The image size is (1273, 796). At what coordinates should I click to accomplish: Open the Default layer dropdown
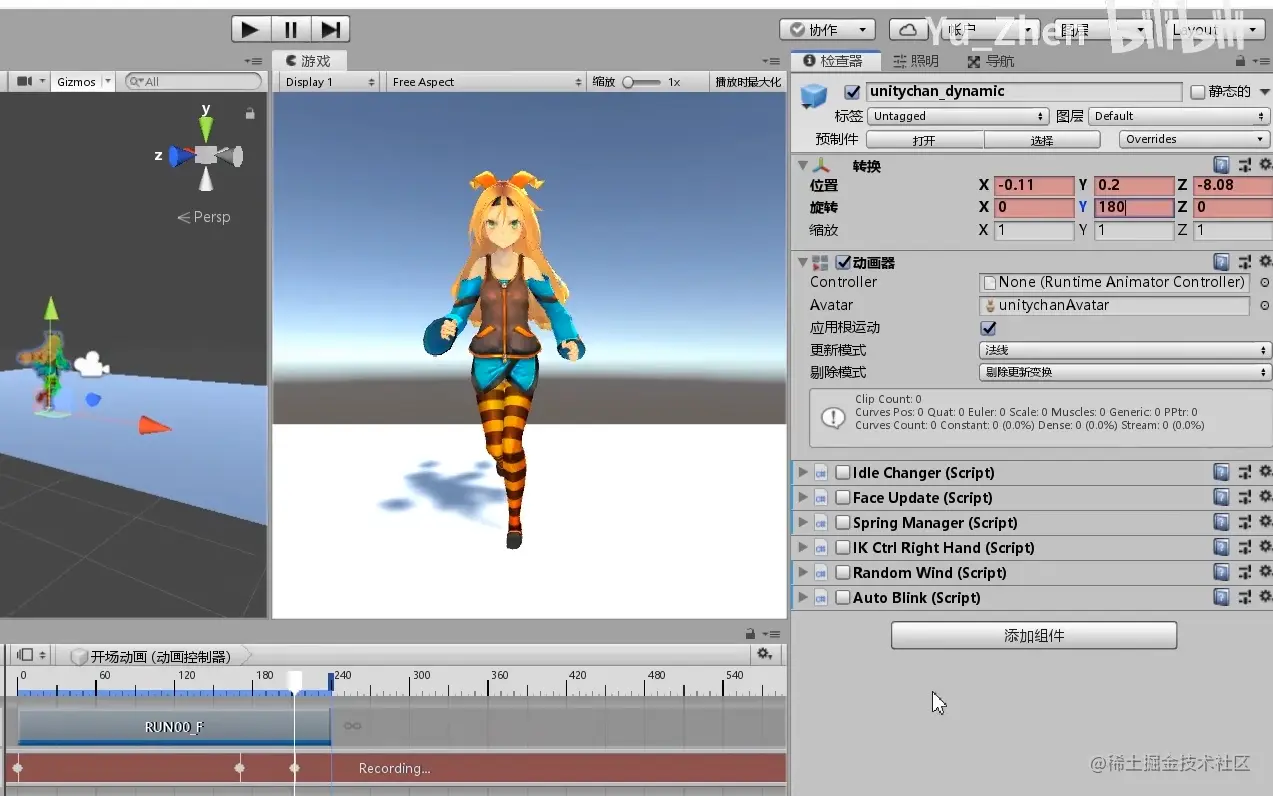(1180, 116)
